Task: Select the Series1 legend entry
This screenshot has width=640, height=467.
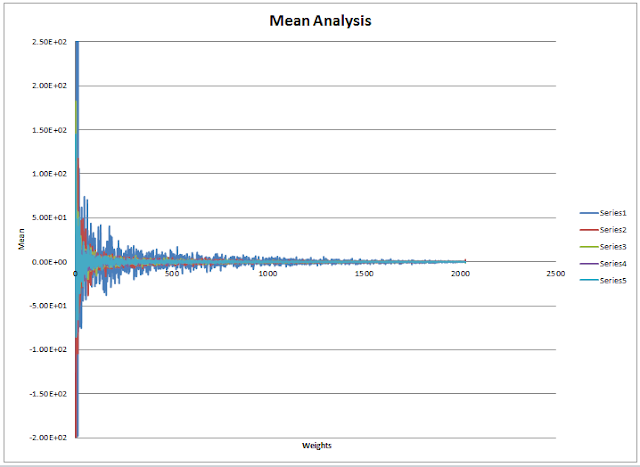Action: (x=603, y=213)
